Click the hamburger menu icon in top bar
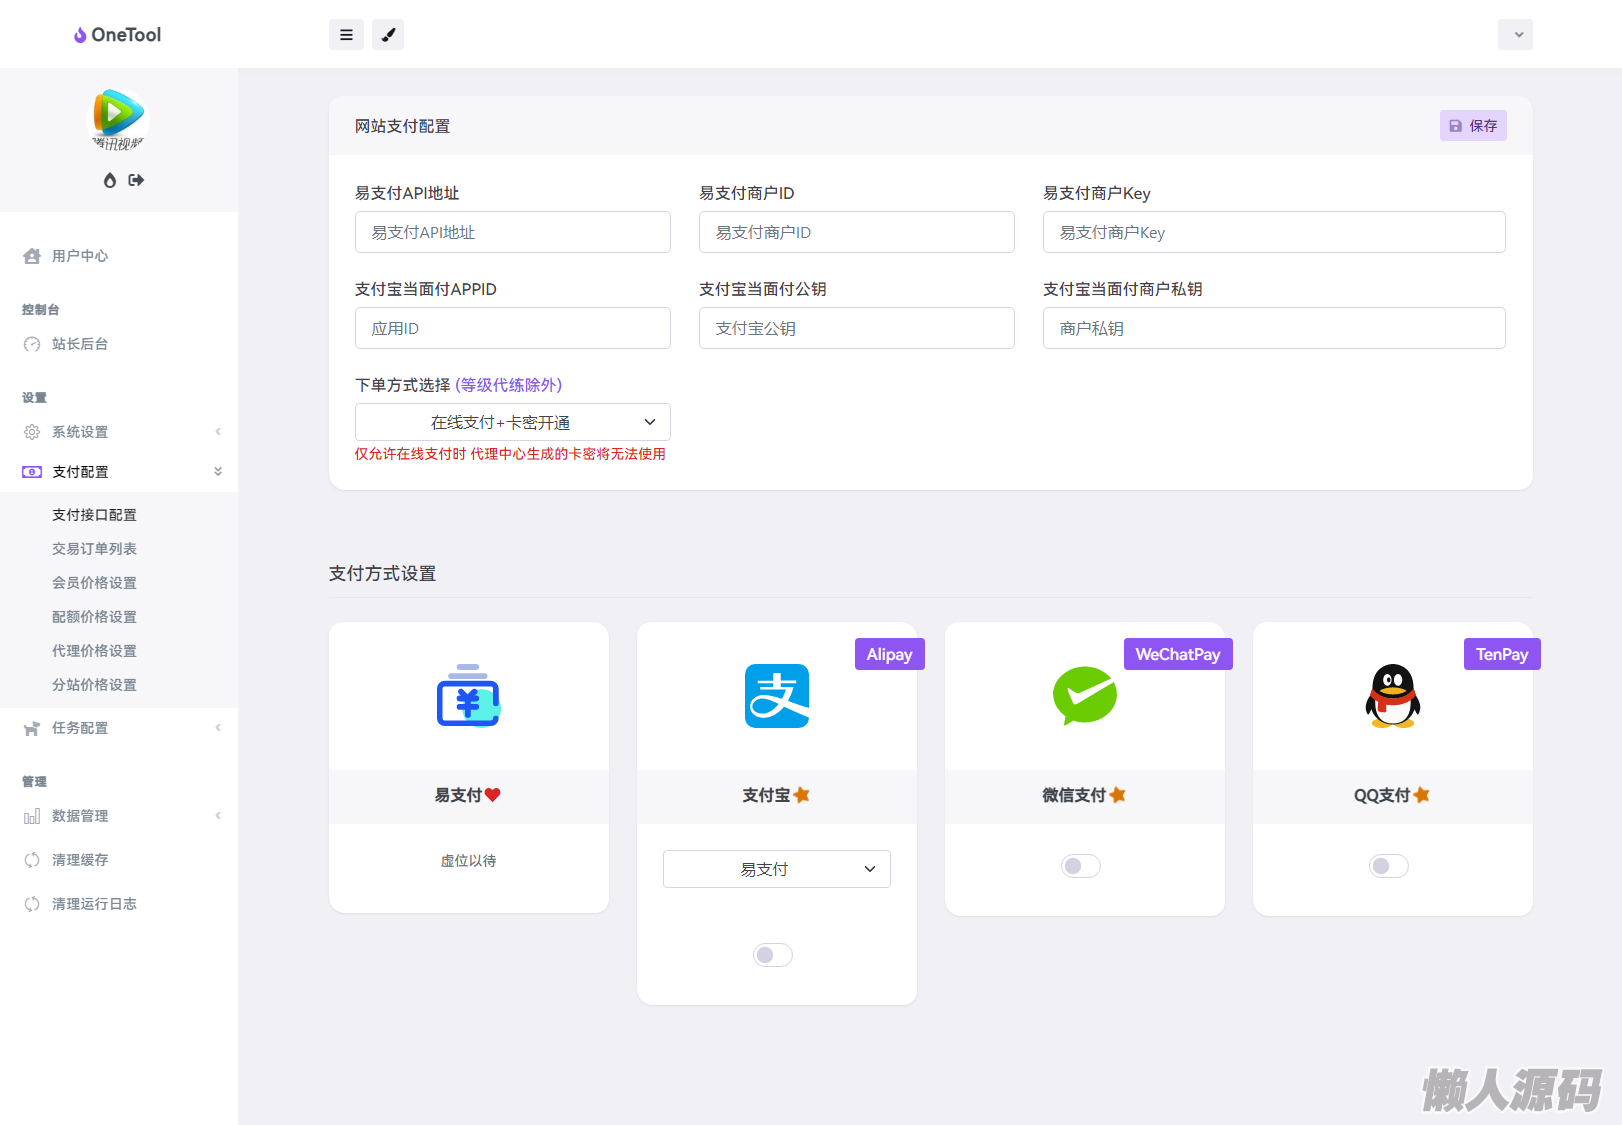The image size is (1622, 1125). tap(346, 35)
